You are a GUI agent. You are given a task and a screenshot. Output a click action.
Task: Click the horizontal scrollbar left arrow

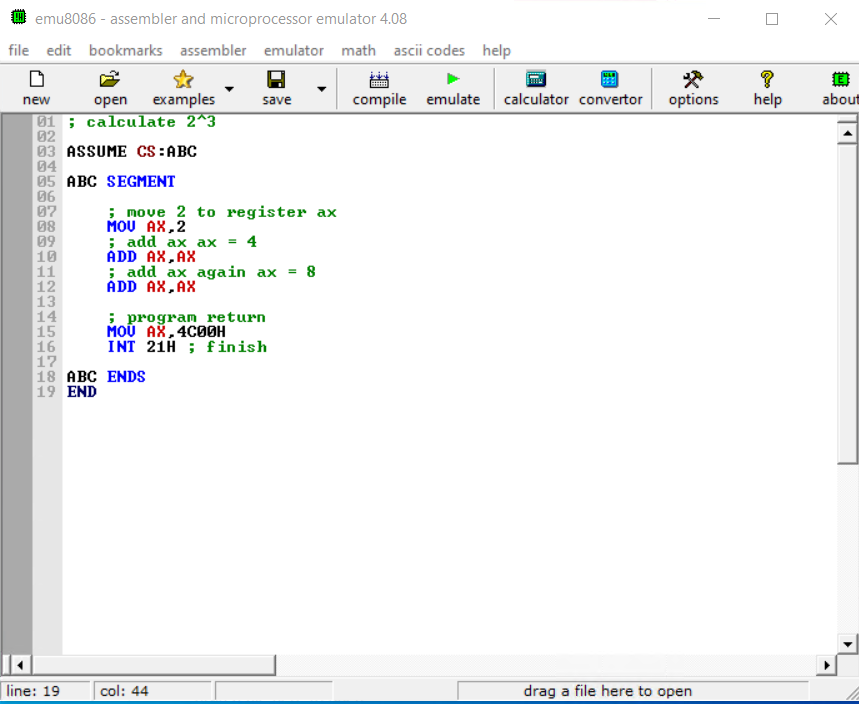(x=20, y=665)
